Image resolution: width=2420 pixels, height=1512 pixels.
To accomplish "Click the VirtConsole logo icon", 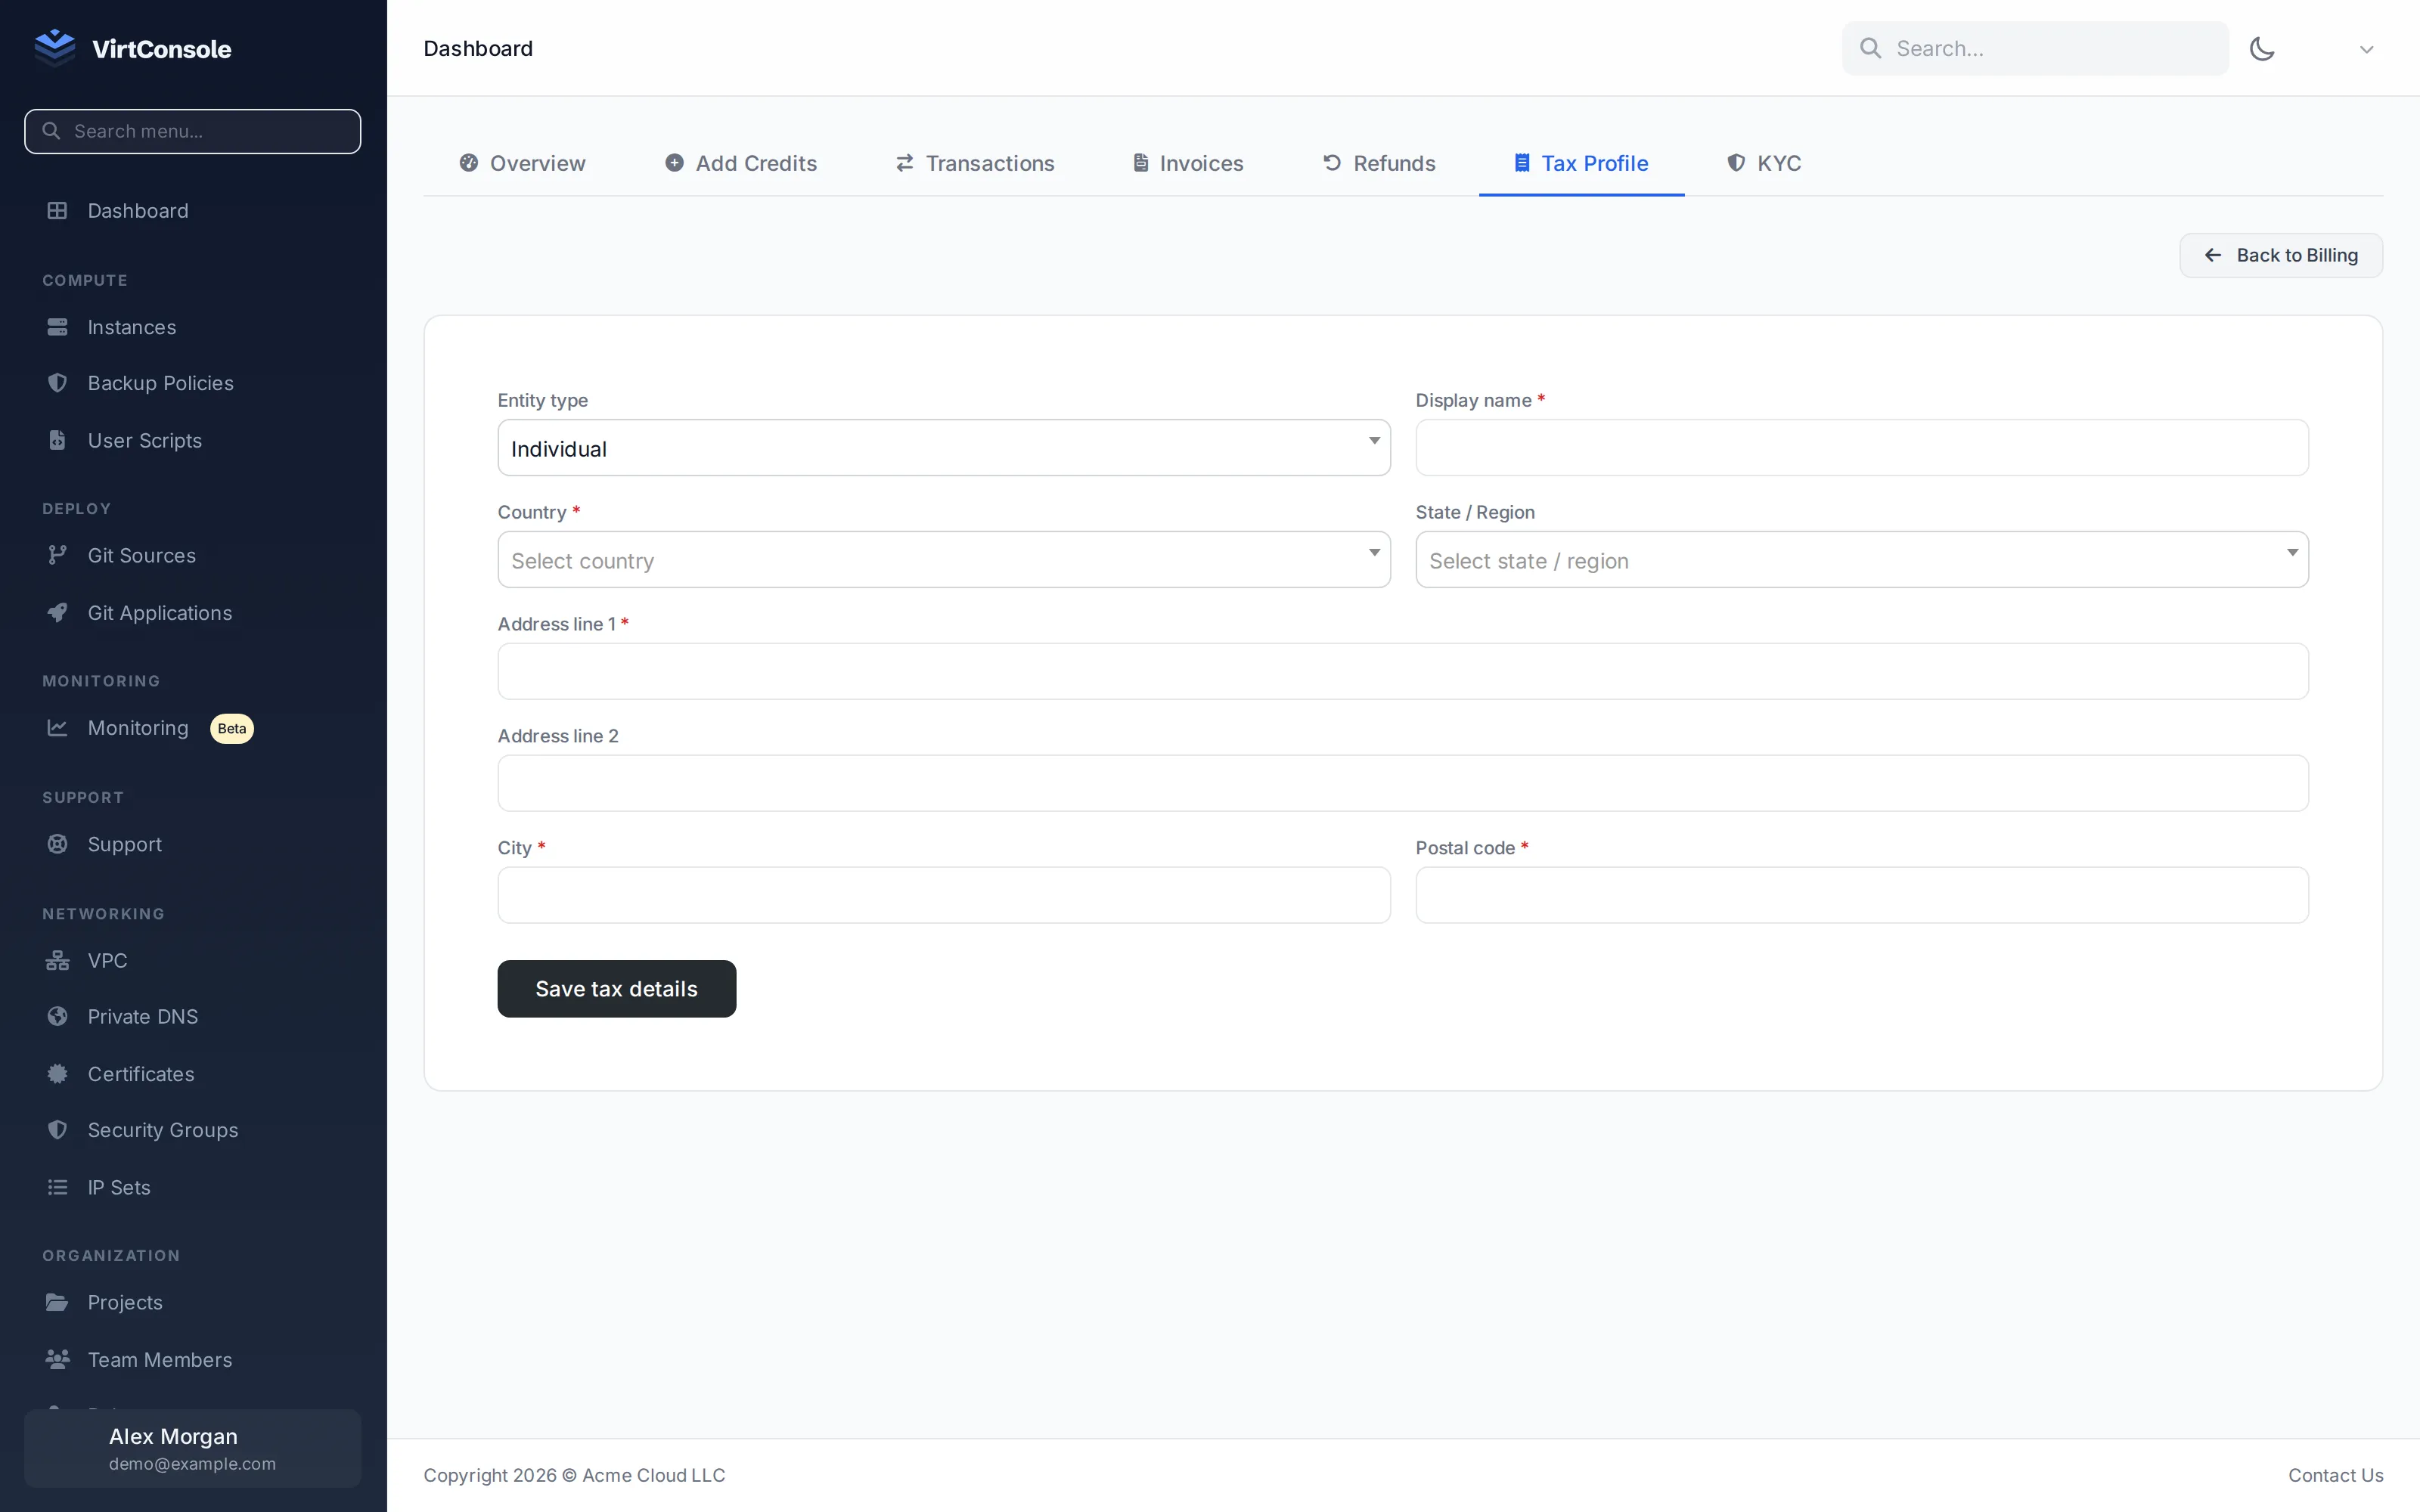I will [55, 47].
